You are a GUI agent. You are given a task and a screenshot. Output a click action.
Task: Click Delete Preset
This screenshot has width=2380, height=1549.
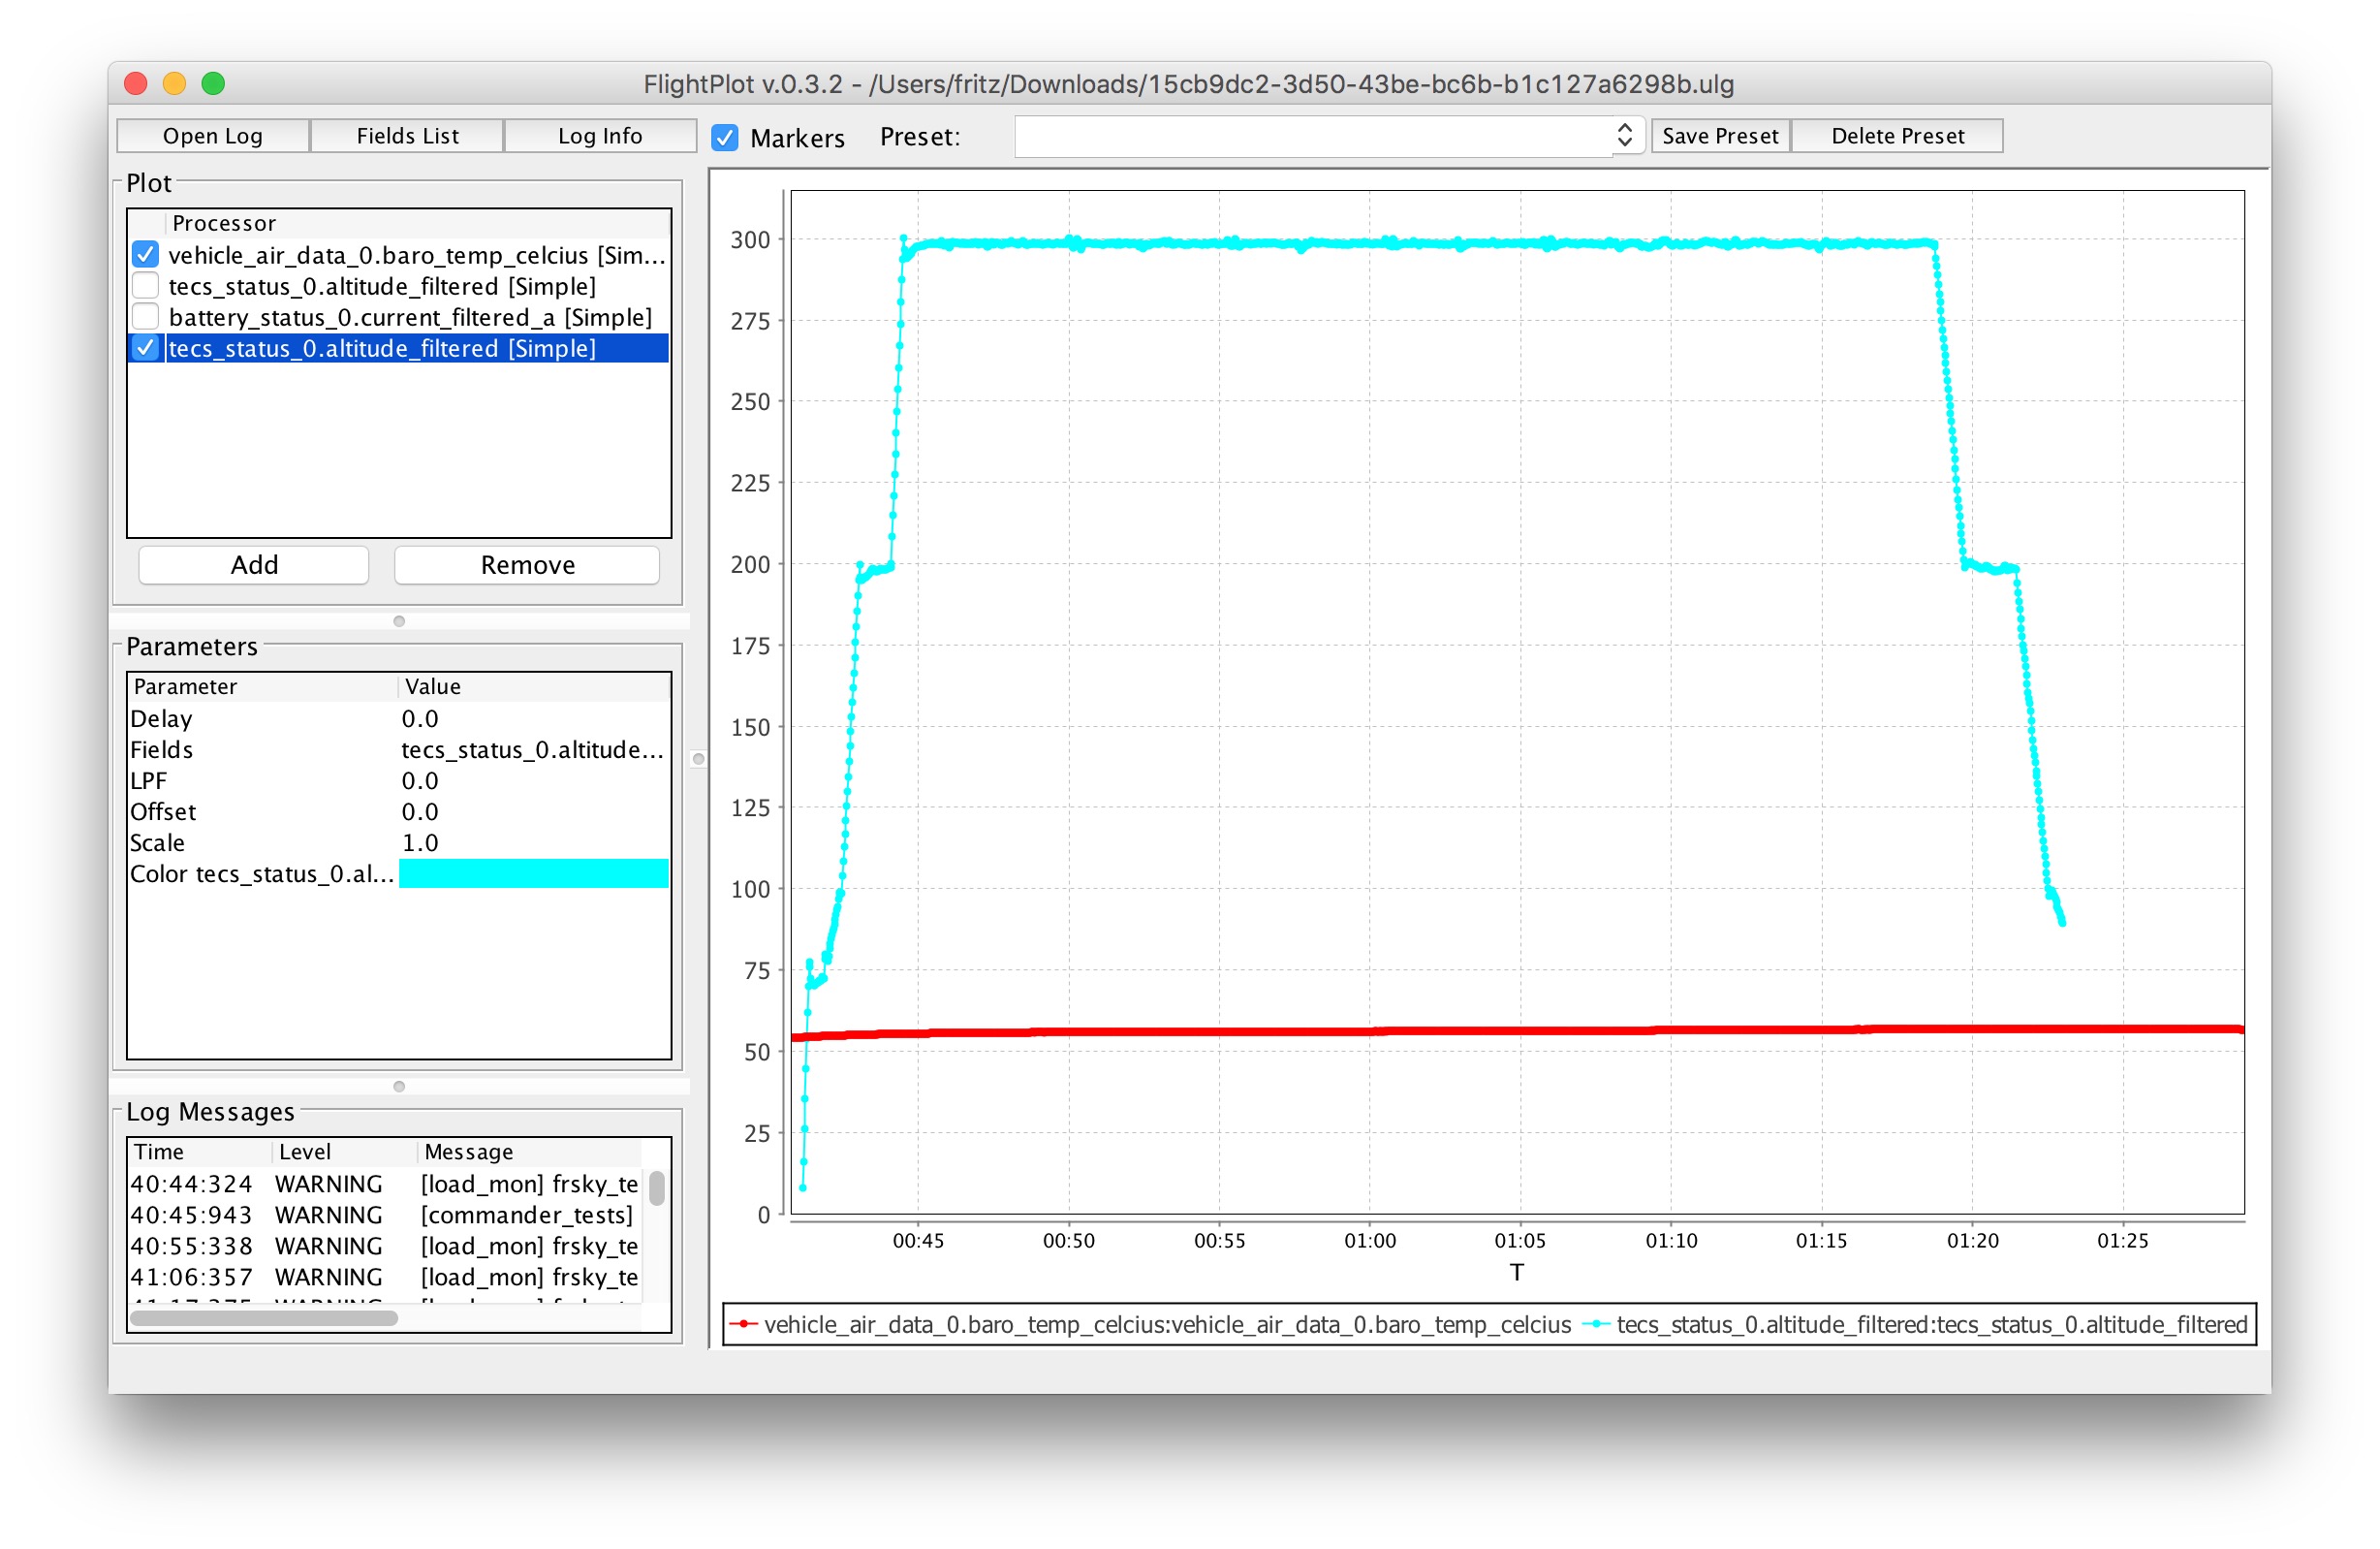(1897, 136)
